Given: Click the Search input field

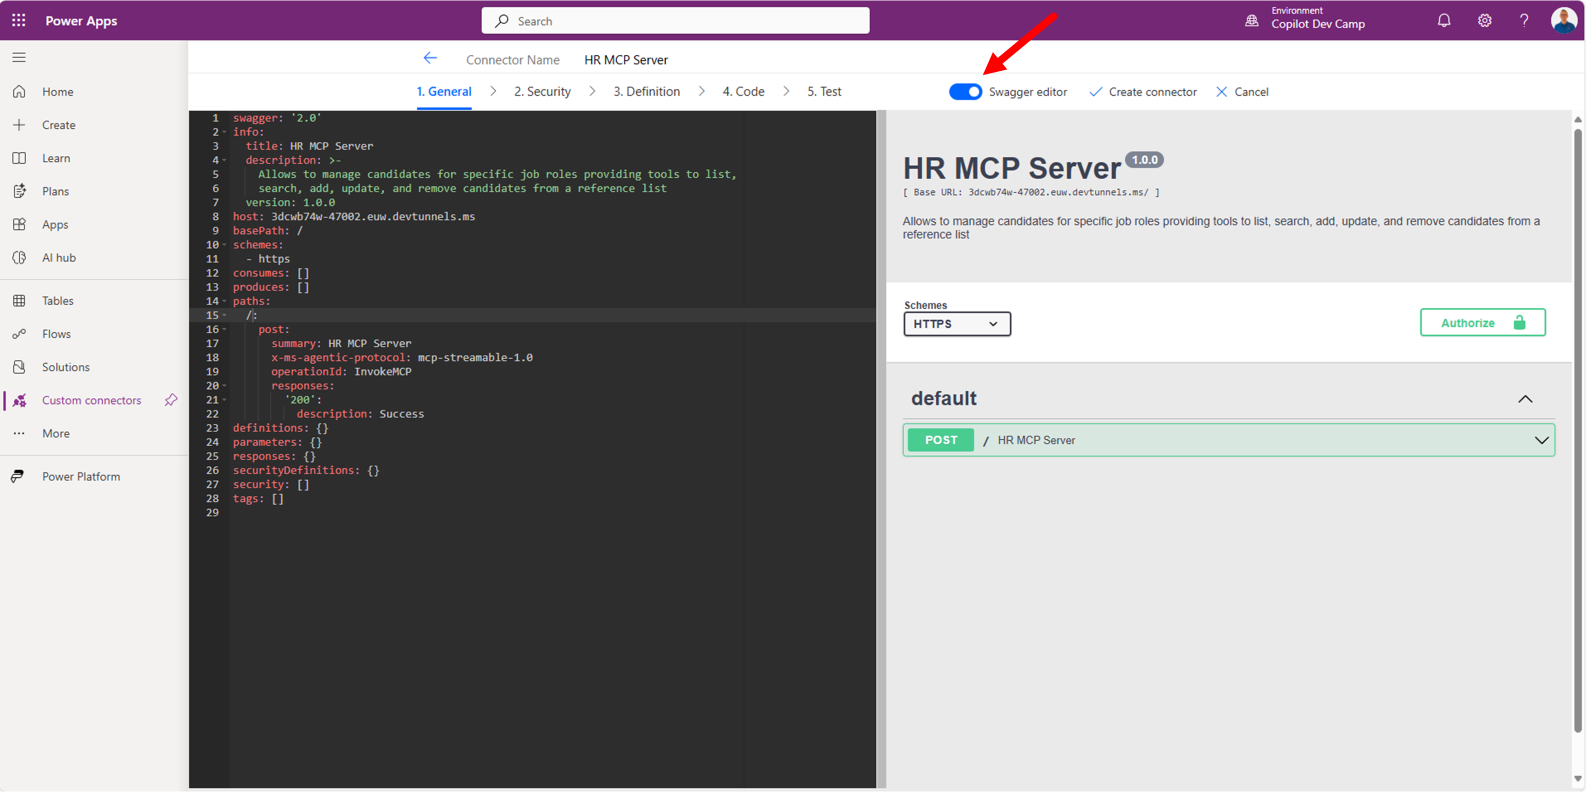Looking at the screenshot, I should (675, 20).
